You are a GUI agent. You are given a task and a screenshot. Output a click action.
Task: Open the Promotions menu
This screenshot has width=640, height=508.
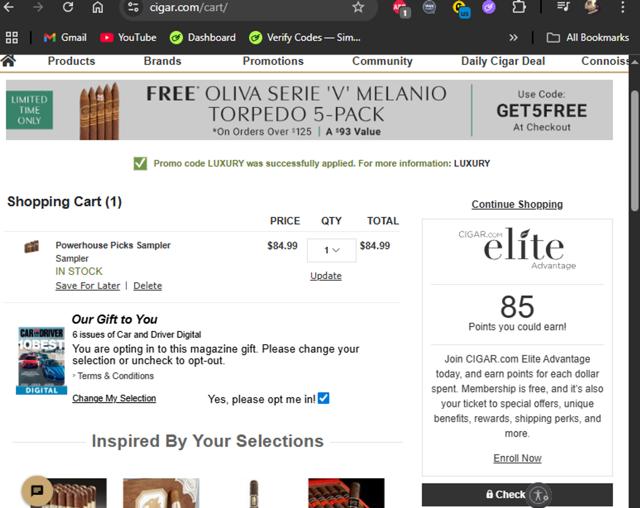point(273,61)
